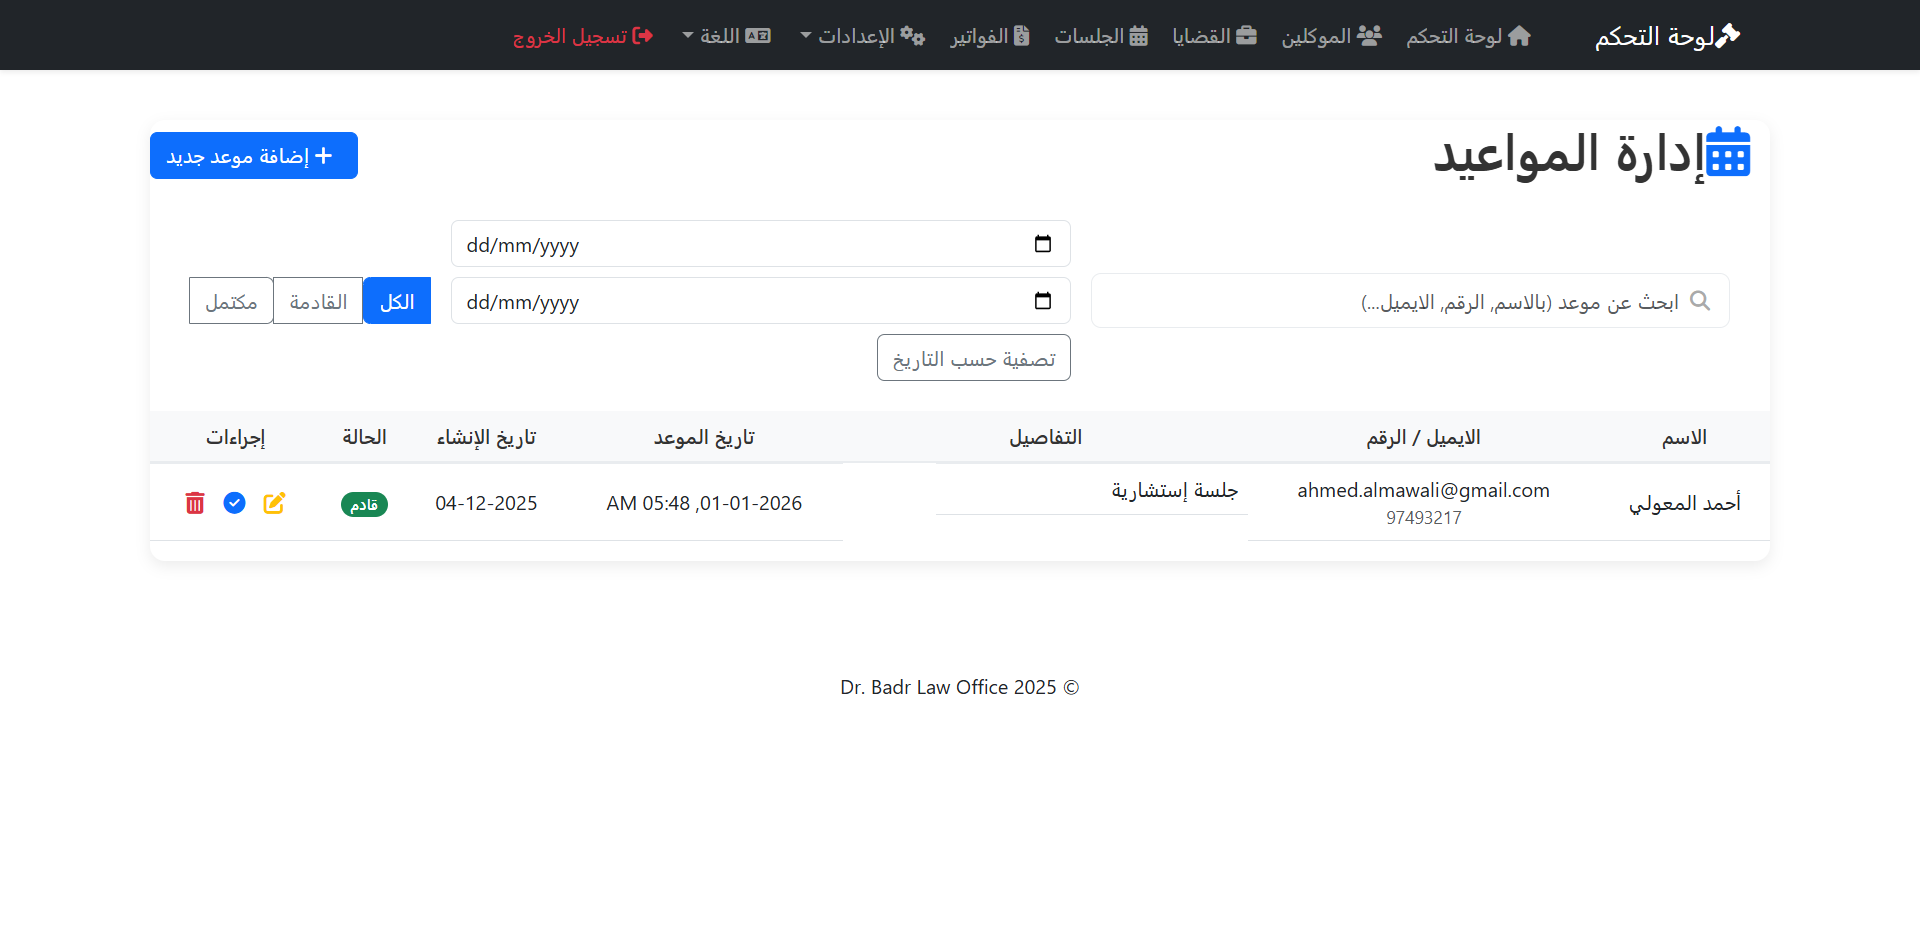This screenshot has height=928, width=1920.
Task: Expand the اللغة (language) dropdown
Action: pos(726,35)
